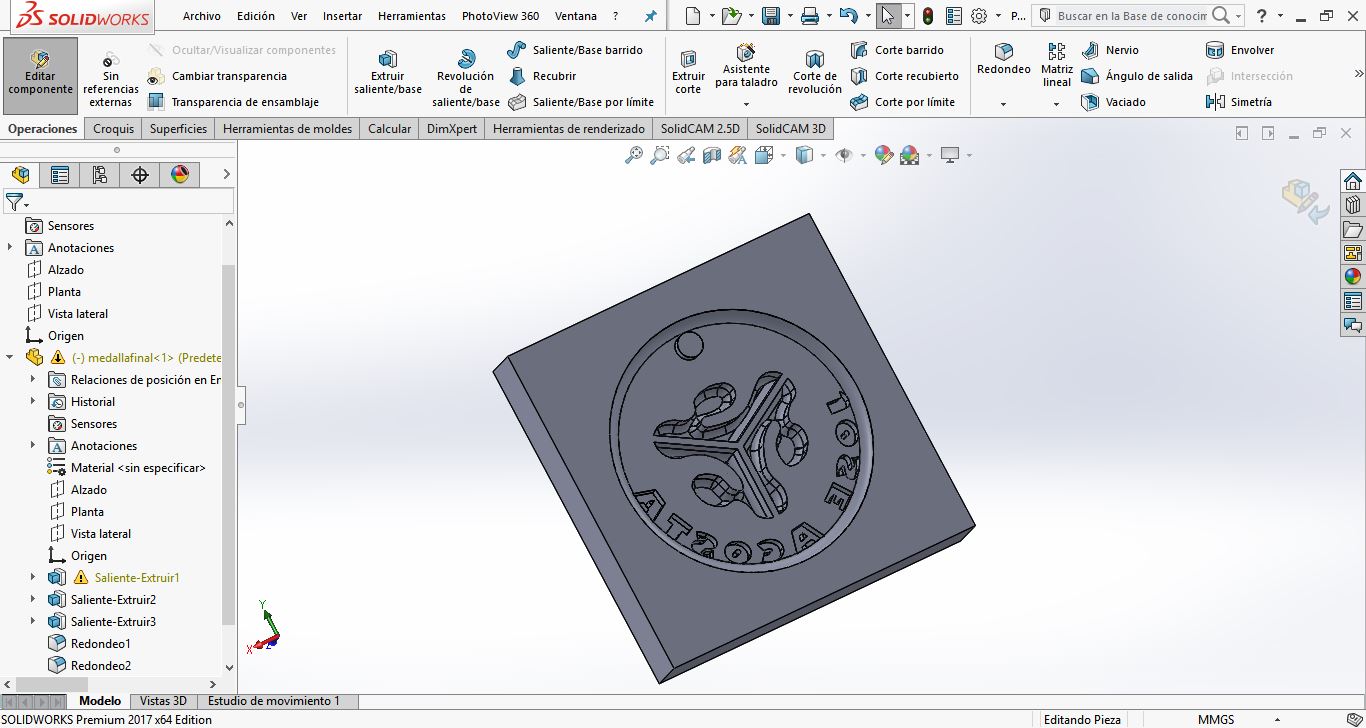This screenshot has width=1366, height=728.
Task: Open the SolidCAM 2.5D tab
Action: point(700,128)
